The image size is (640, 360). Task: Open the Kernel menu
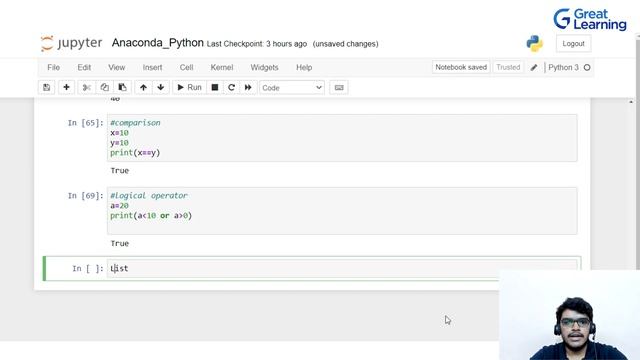[x=222, y=67]
